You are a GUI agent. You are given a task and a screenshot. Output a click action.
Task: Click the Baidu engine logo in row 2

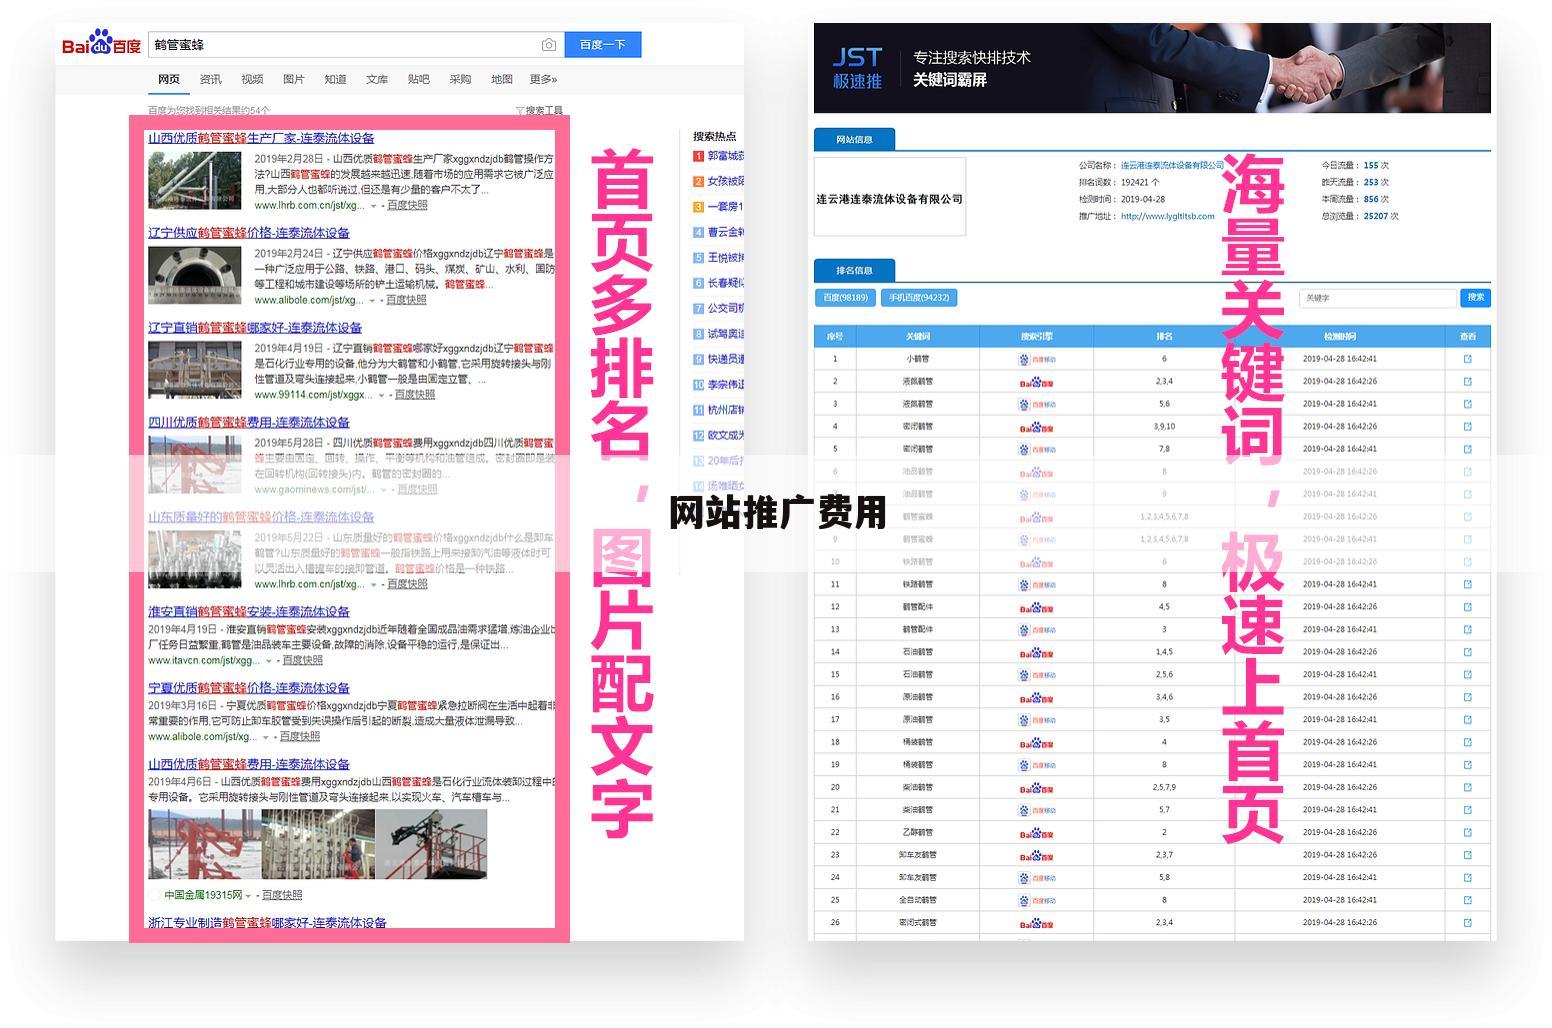click(x=1037, y=382)
